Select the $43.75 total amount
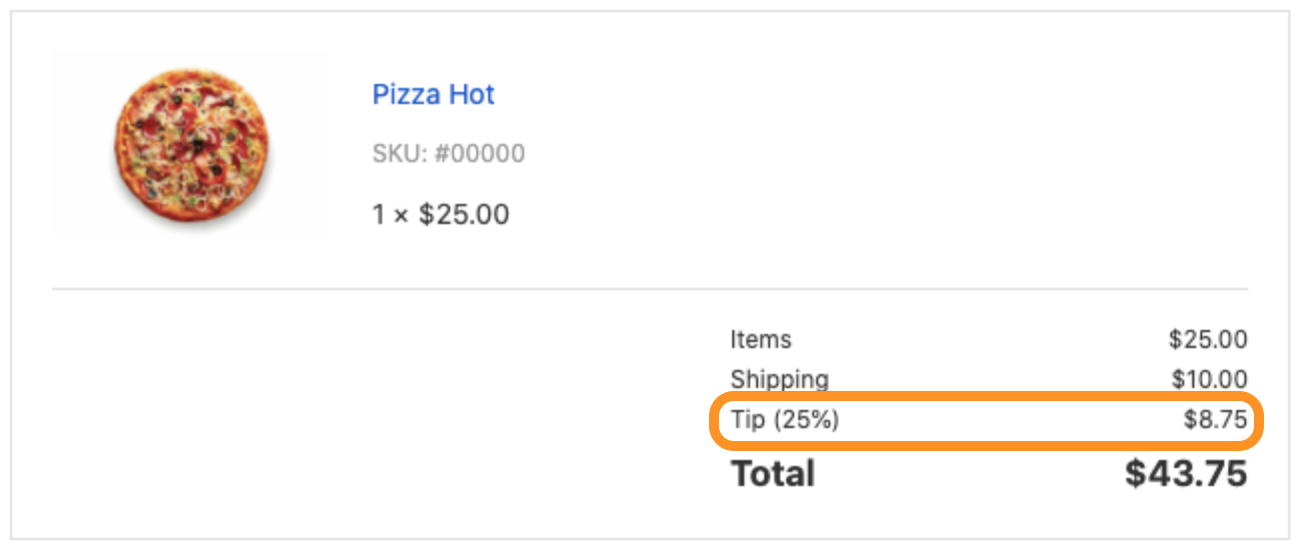Screen dimensions: 1300x548 coord(1186,473)
